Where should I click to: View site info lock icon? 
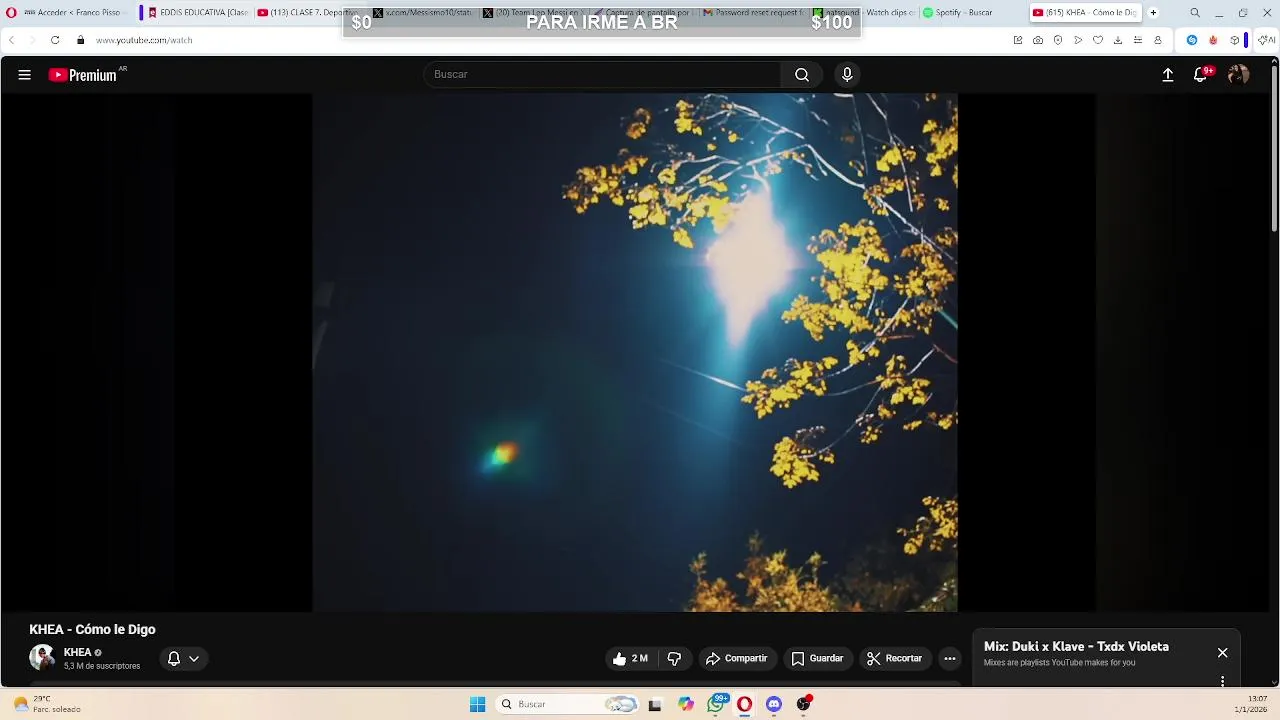[81, 40]
